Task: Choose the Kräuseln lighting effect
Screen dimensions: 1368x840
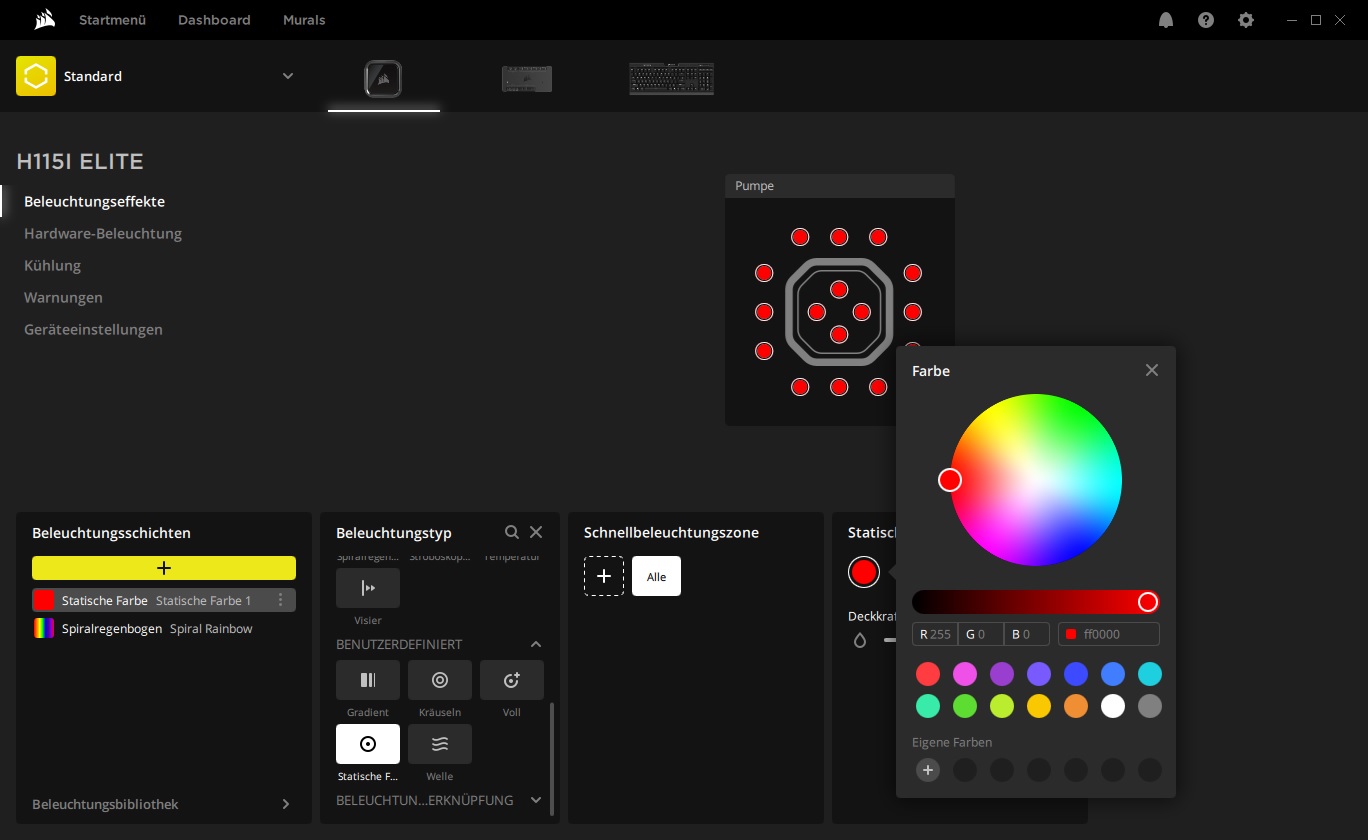Action: coord(440,680)
